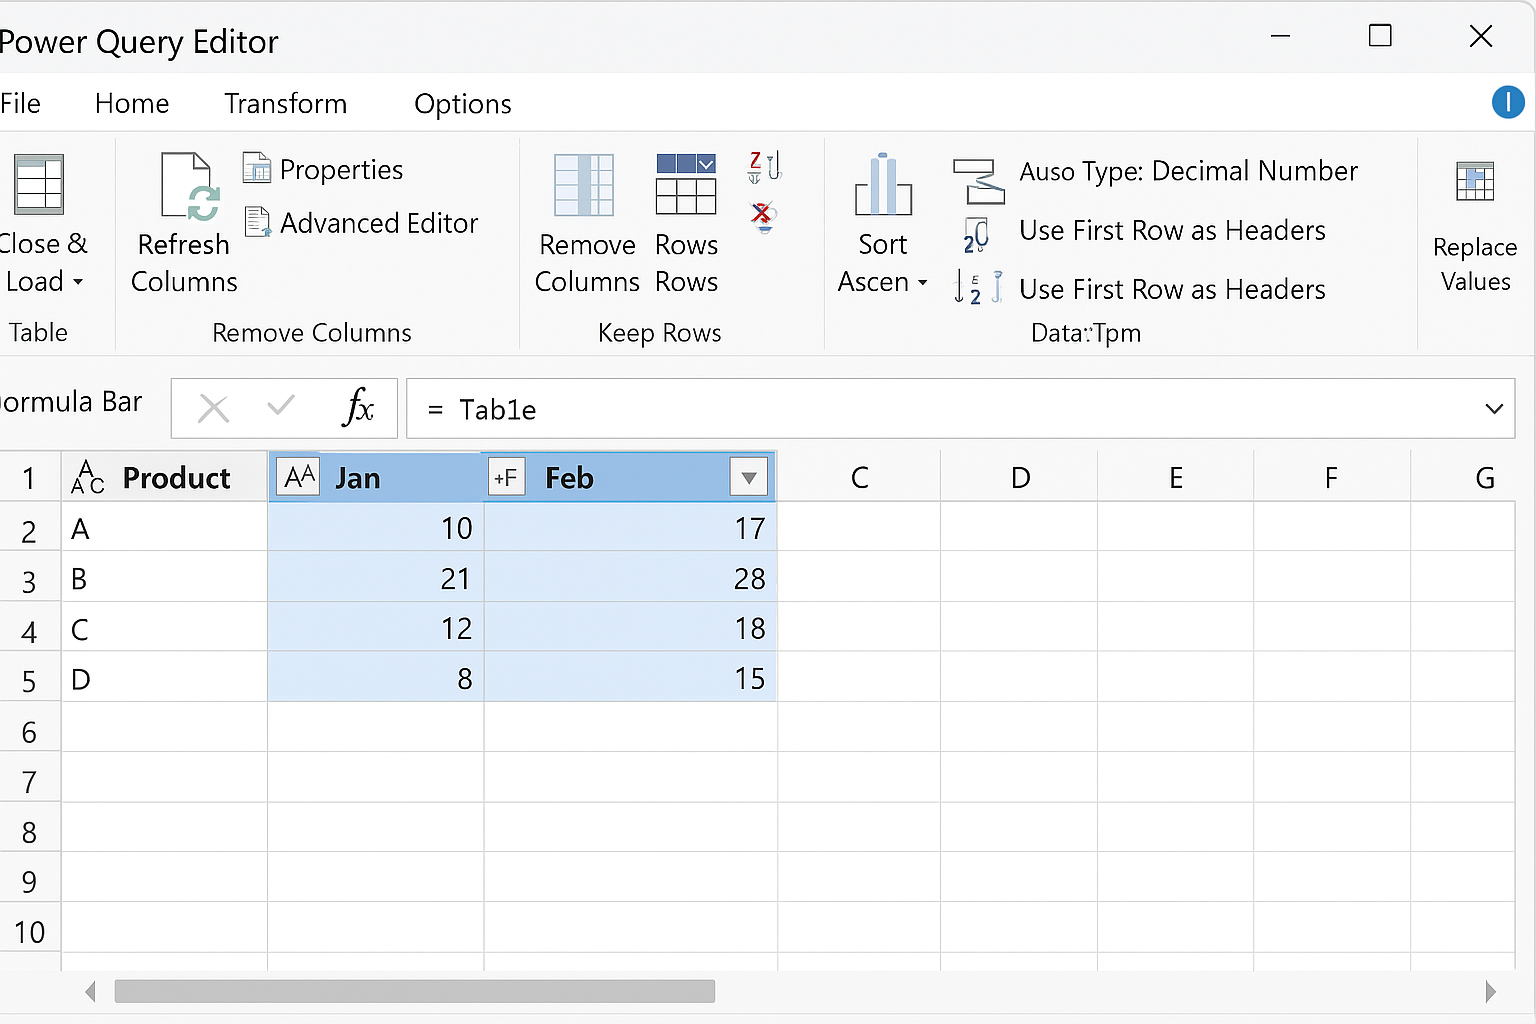Screen dimensions: 1536x1024
Task: Cancel formula with the X icon
Action: (x=213, y=408)
